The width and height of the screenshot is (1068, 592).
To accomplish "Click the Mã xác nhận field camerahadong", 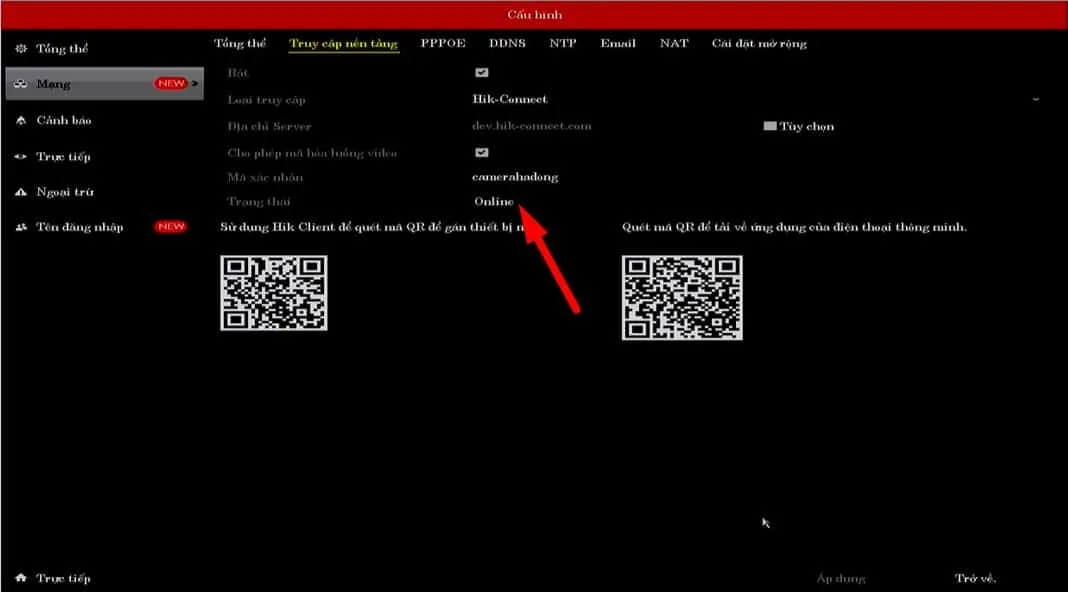I will (515, 177).
